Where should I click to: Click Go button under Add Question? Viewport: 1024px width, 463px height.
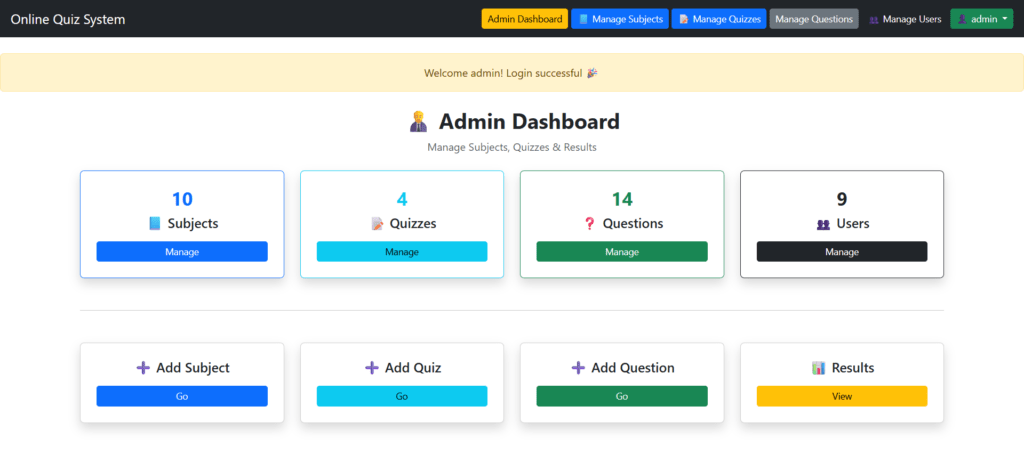pos(622,396)
